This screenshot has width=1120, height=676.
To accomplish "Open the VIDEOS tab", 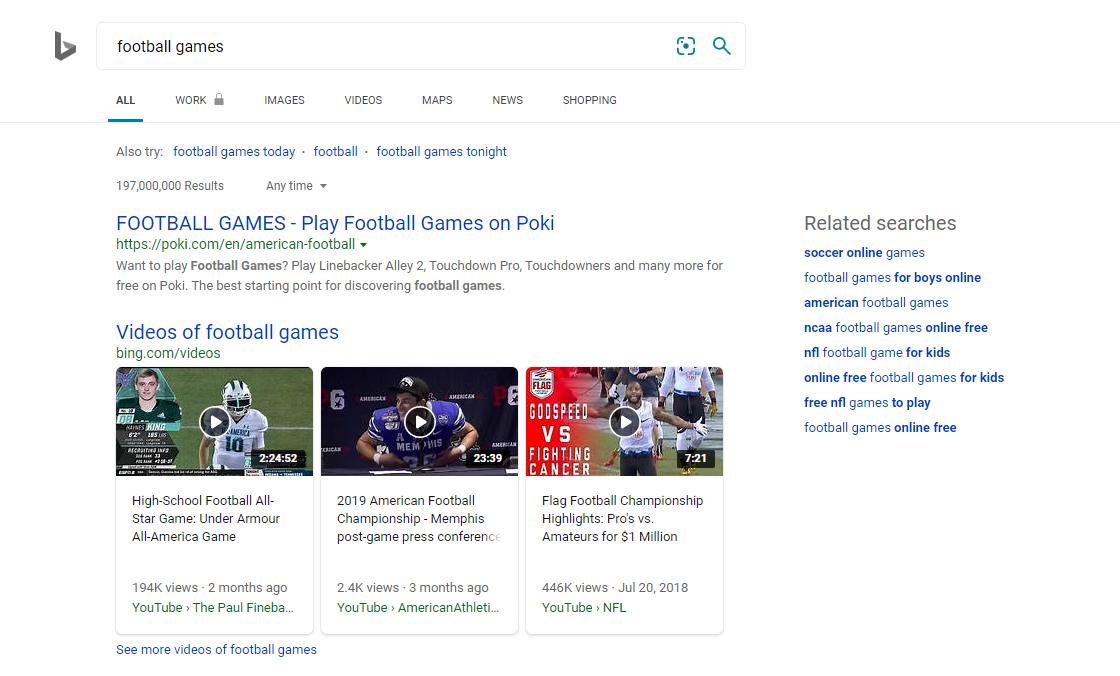I will point(363,100).
